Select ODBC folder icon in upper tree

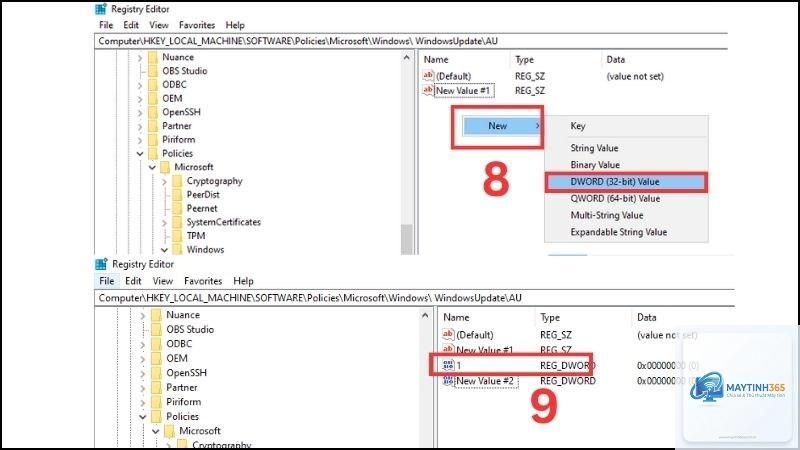pos(153,85)
